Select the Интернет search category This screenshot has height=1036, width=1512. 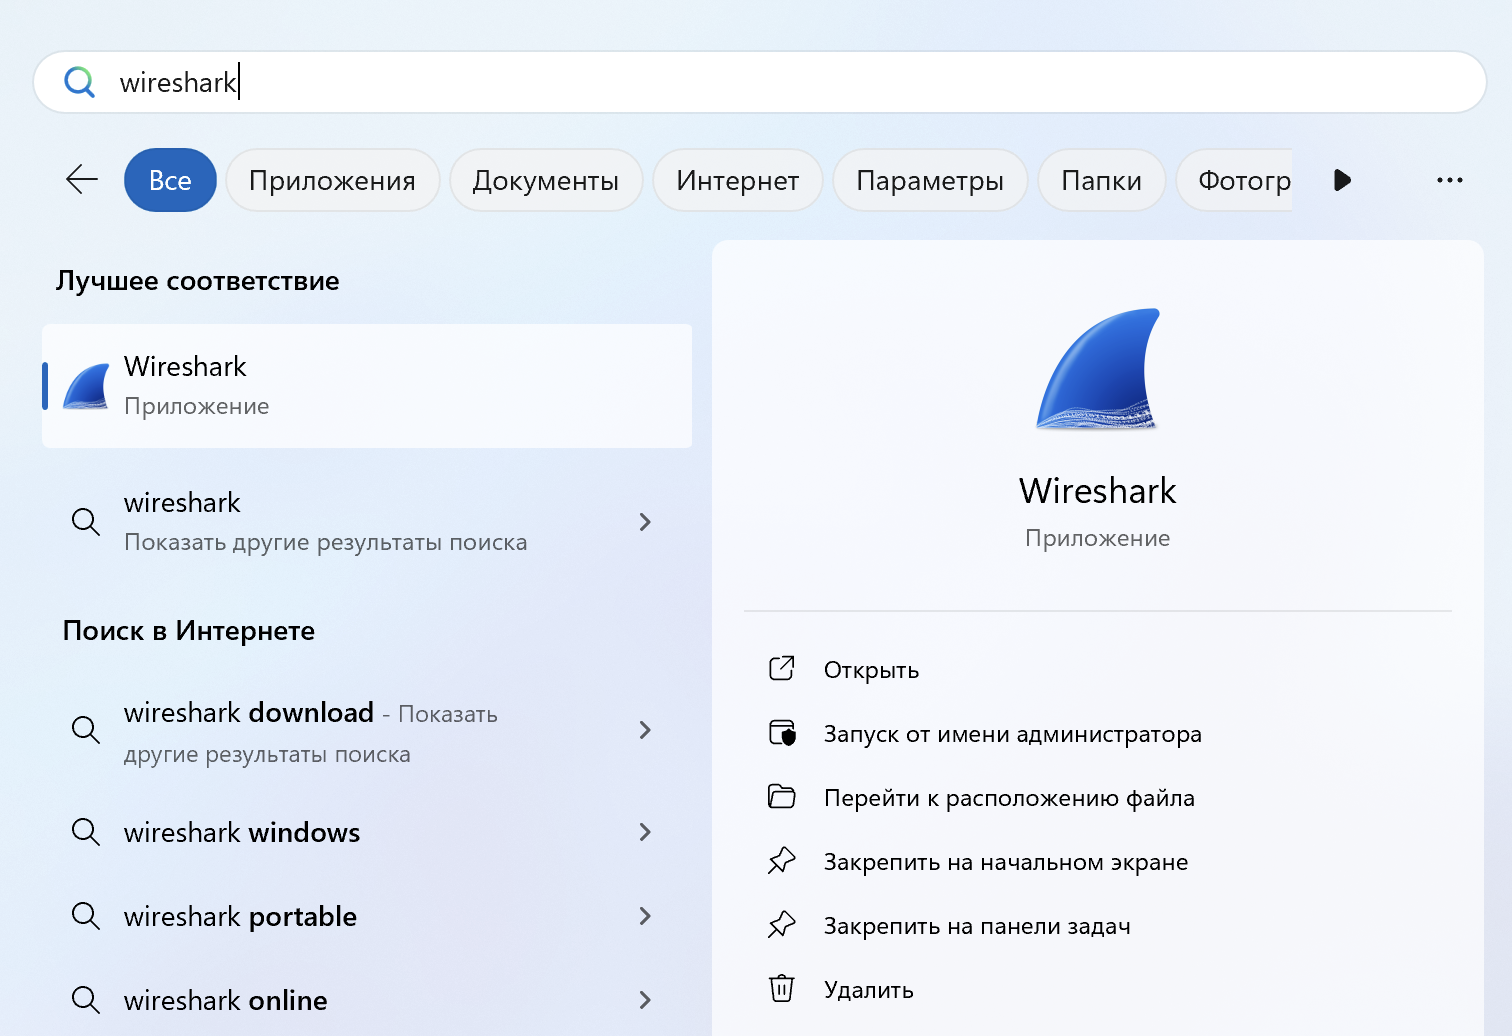coord(737,180)
